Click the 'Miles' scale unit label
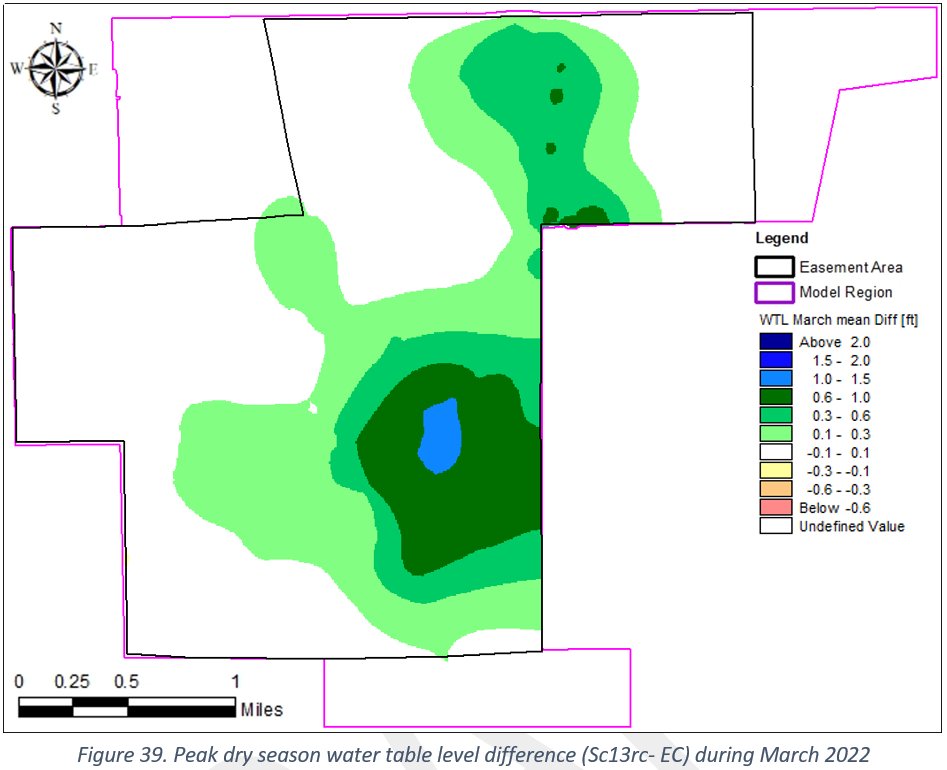This screenshot has width=947, height=770. [x=262, y=709]
